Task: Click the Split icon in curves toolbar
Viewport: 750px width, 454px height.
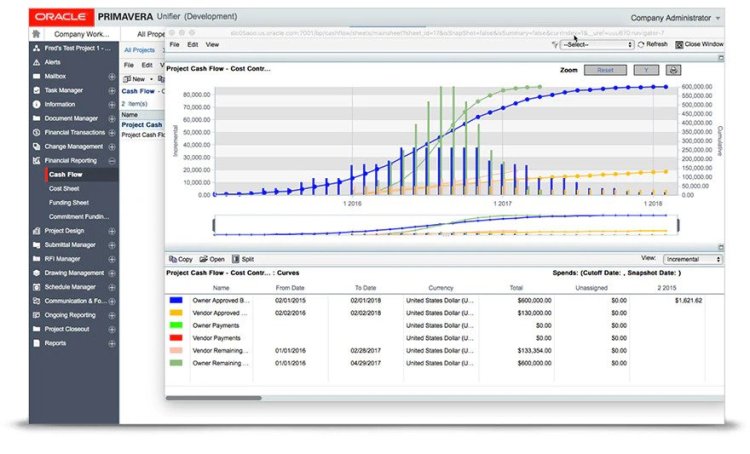Action: point(236,259)
